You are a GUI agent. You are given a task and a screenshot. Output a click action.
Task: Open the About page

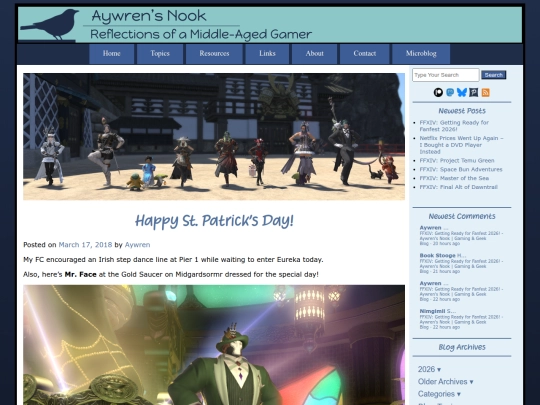click(314, 54)
